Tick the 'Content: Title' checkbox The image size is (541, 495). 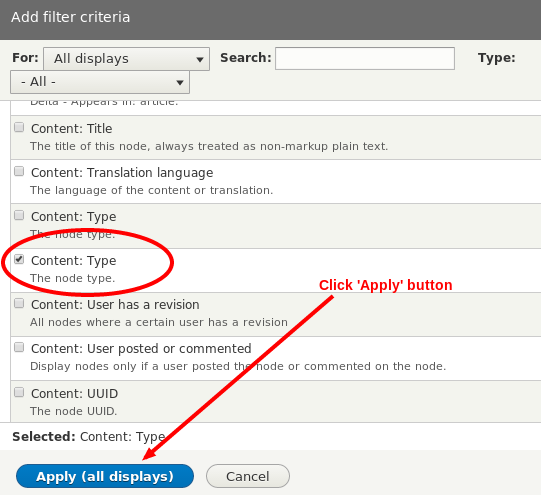coord(19,127)
